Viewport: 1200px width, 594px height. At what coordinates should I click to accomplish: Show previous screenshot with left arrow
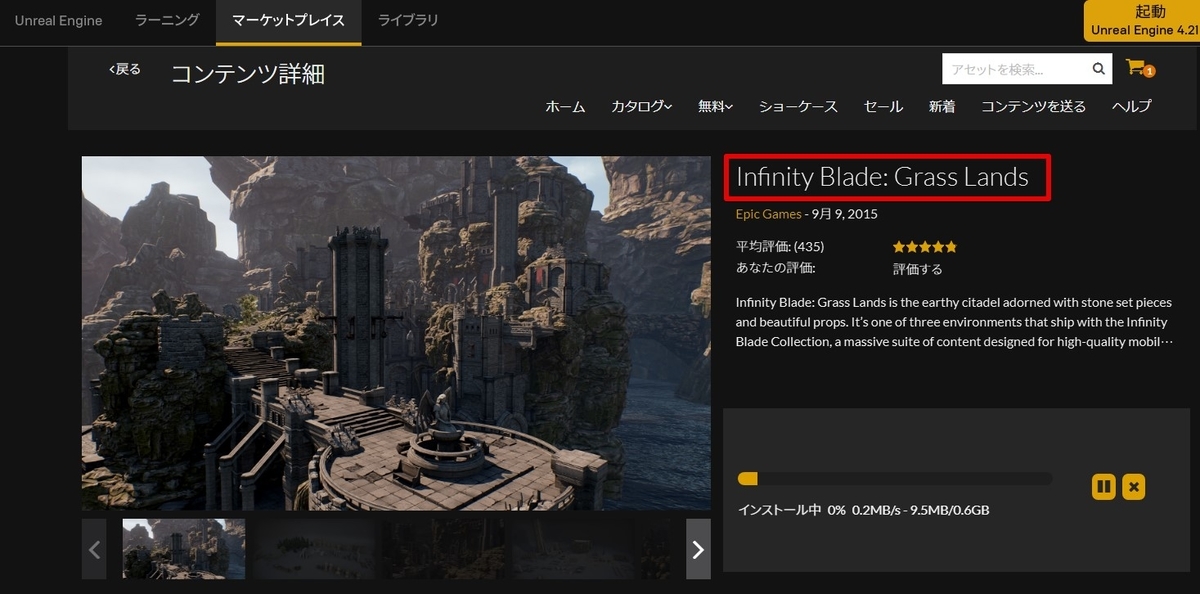tap(94, 549)
